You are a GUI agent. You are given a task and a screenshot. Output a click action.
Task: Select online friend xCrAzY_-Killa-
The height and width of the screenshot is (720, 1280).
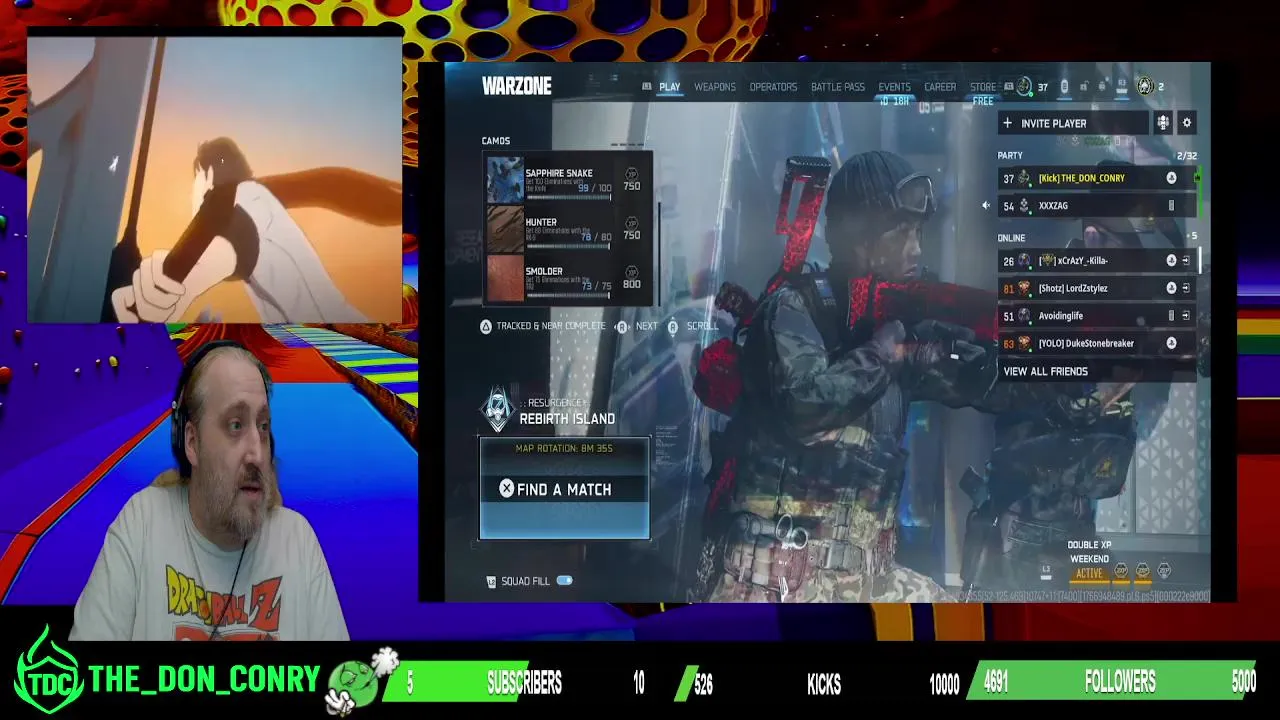1097,260
